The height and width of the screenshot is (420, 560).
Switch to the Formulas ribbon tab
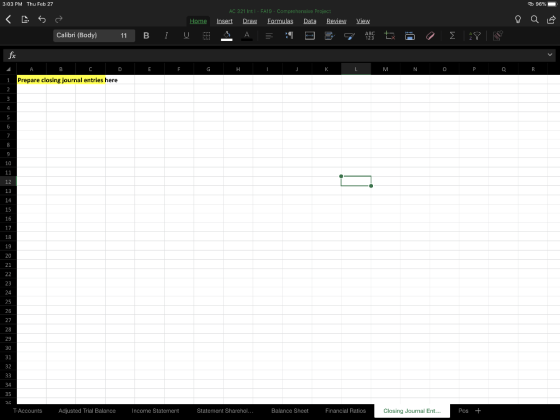tap(280, 21)
